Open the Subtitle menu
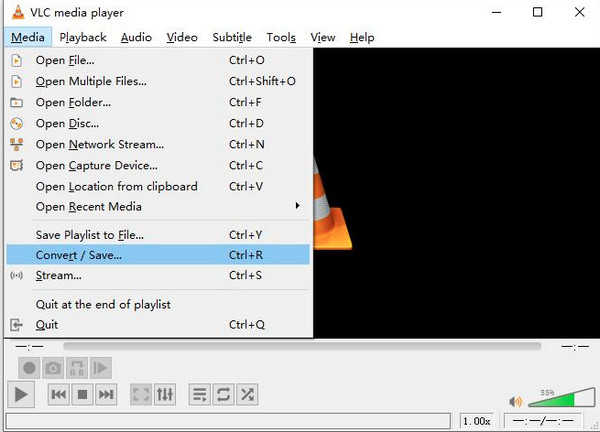This screenshot has width=600, height=432. click(232, 37)
